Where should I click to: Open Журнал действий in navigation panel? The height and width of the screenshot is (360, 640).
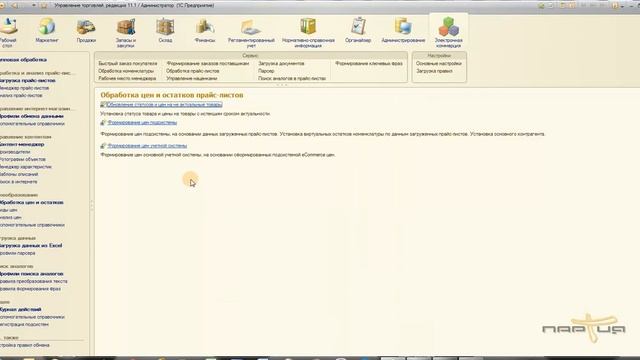pos(21,309)
